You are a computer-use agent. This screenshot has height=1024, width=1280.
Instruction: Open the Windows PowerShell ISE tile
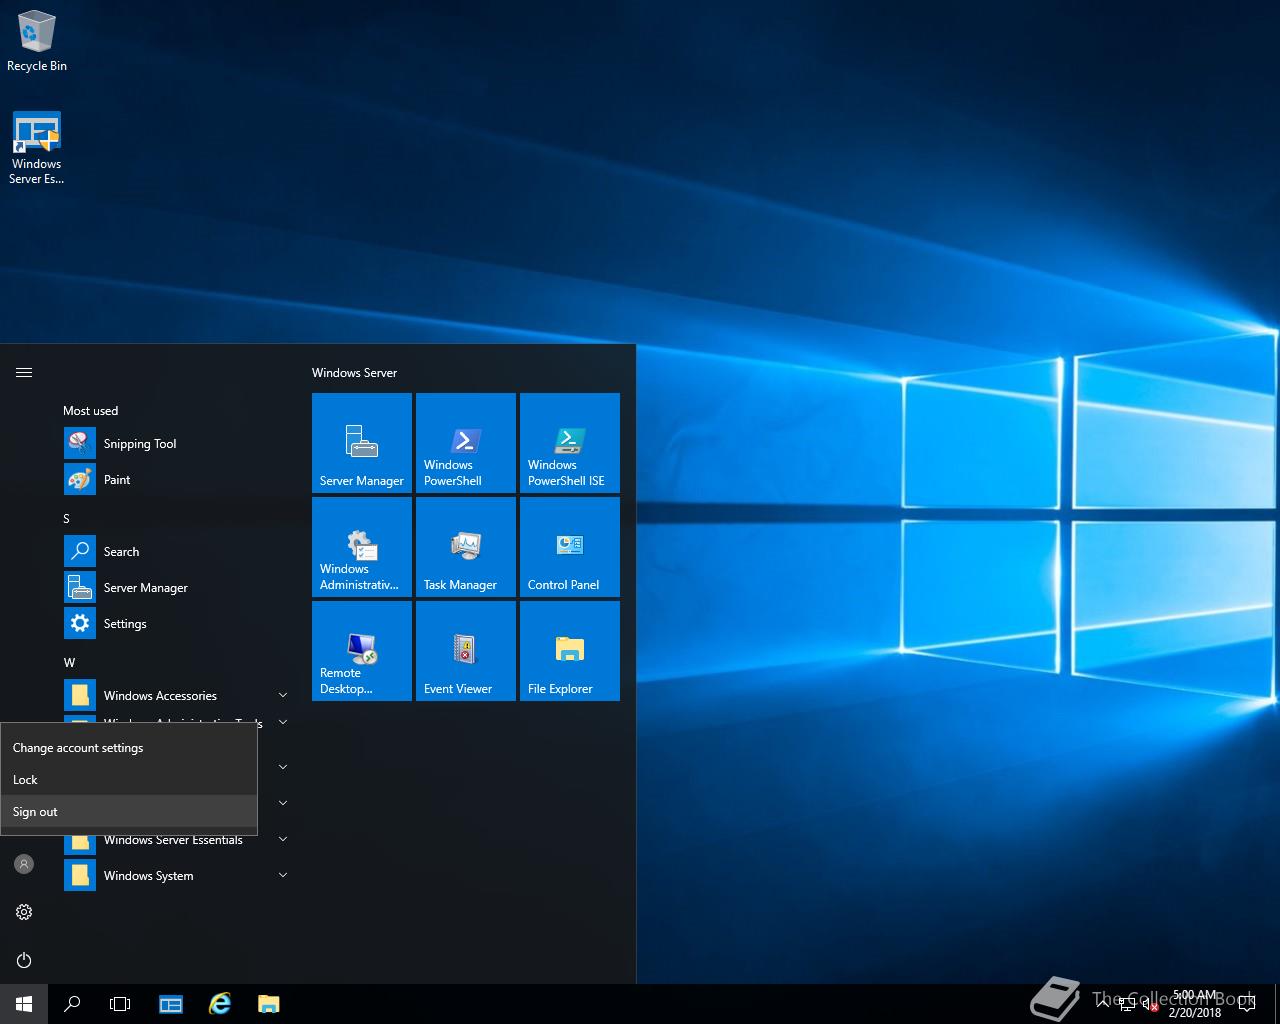point(570,443)
